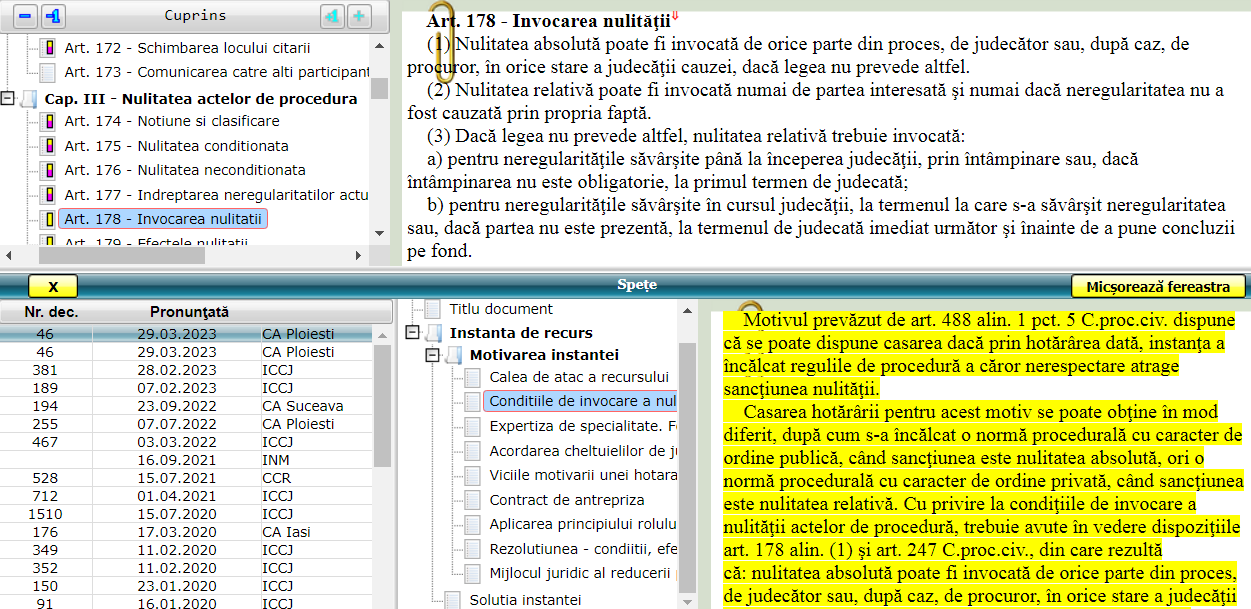Click the page icon beside Contract de antrepriza
1251x609 pixels.
click(473, 500)
